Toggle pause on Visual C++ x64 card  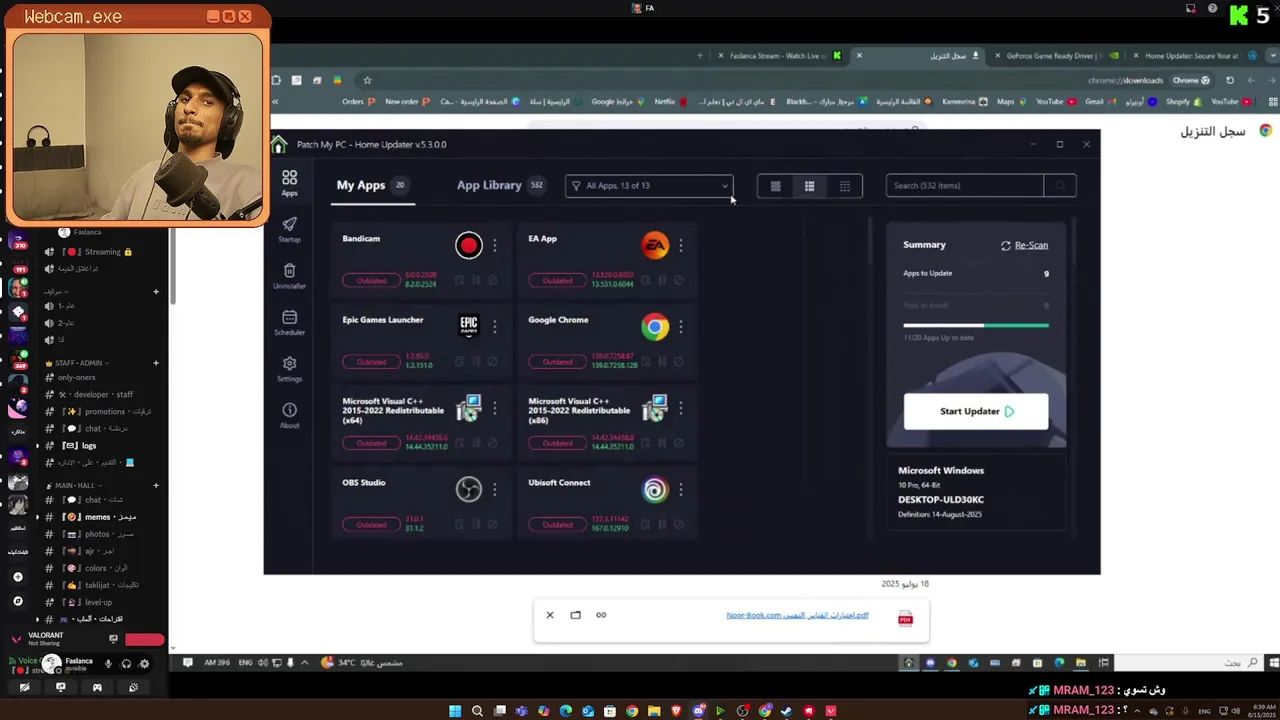pos(476,444)
